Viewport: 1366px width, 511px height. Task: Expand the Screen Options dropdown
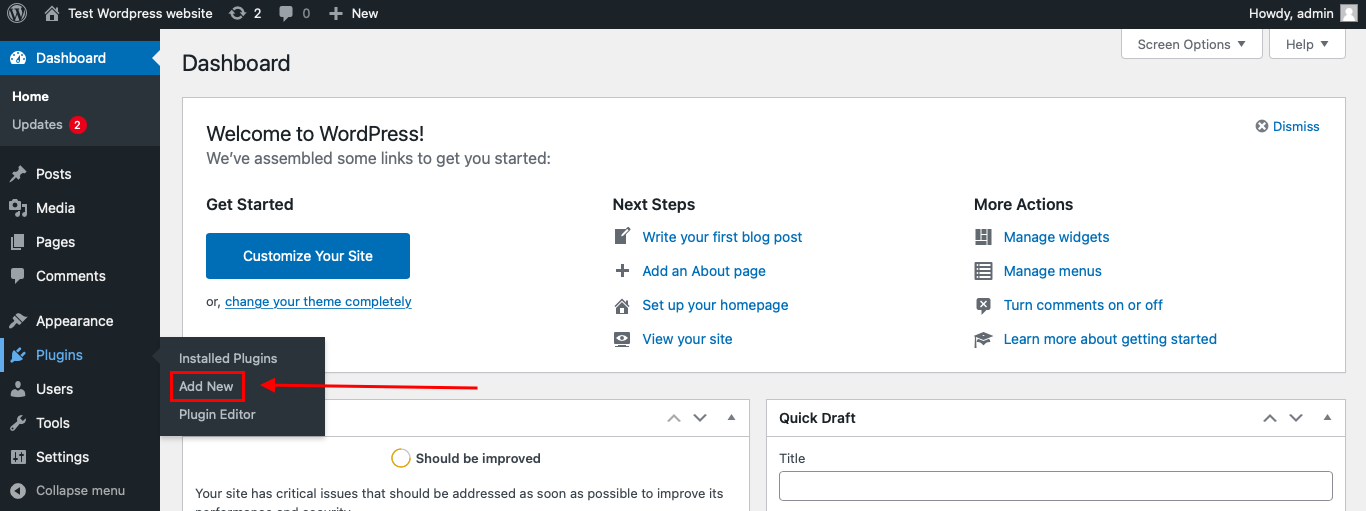1191,44
